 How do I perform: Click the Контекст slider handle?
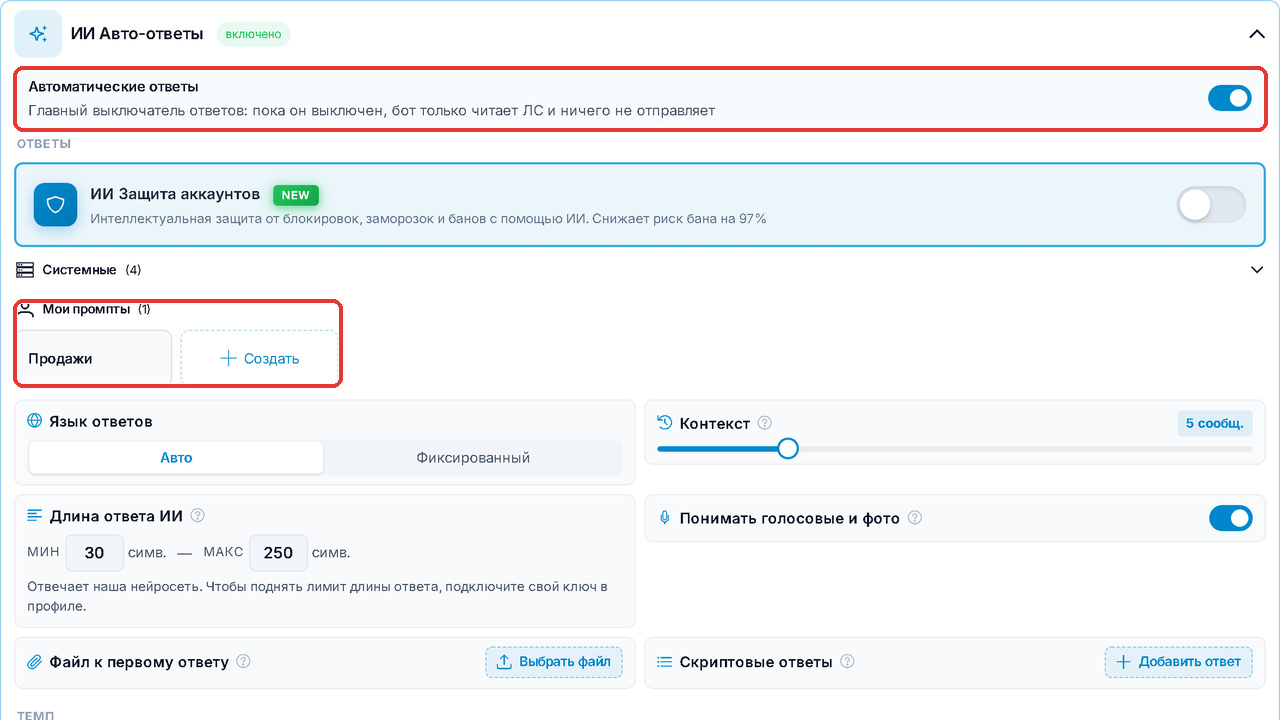788,449
